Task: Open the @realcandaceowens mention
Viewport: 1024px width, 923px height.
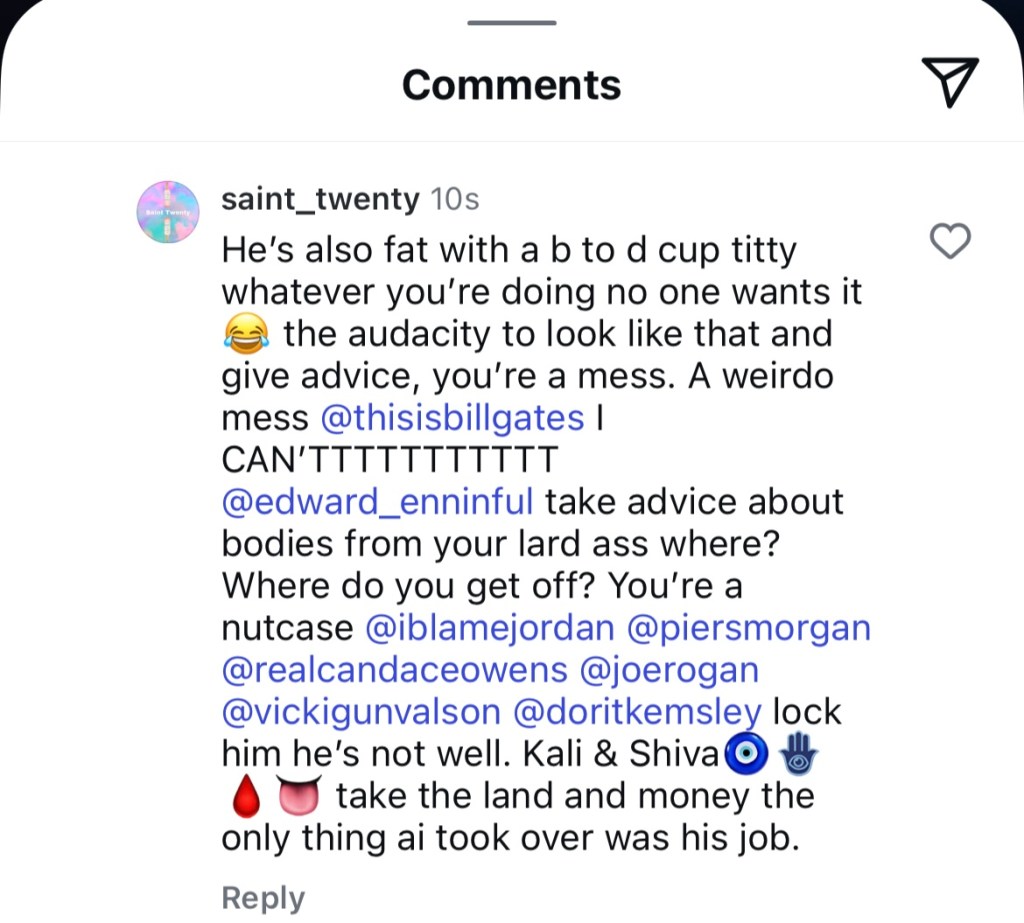Action: click(394, 670)
